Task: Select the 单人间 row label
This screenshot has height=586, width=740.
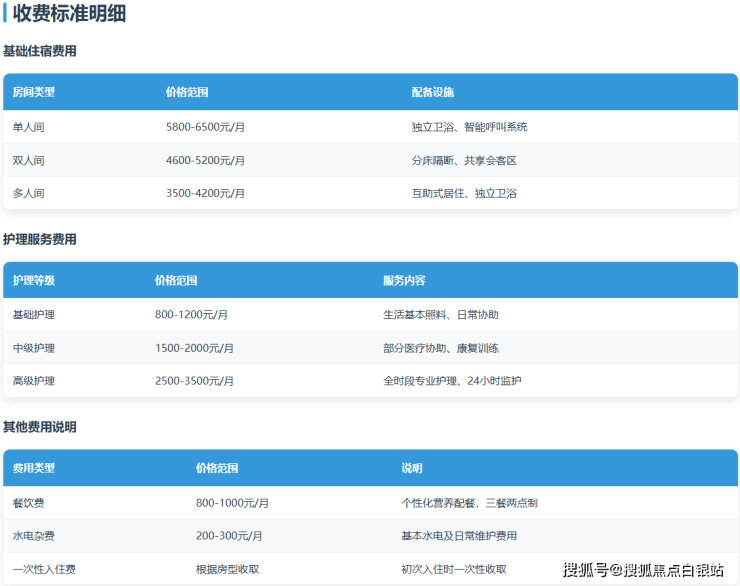Action: point(28,127)
